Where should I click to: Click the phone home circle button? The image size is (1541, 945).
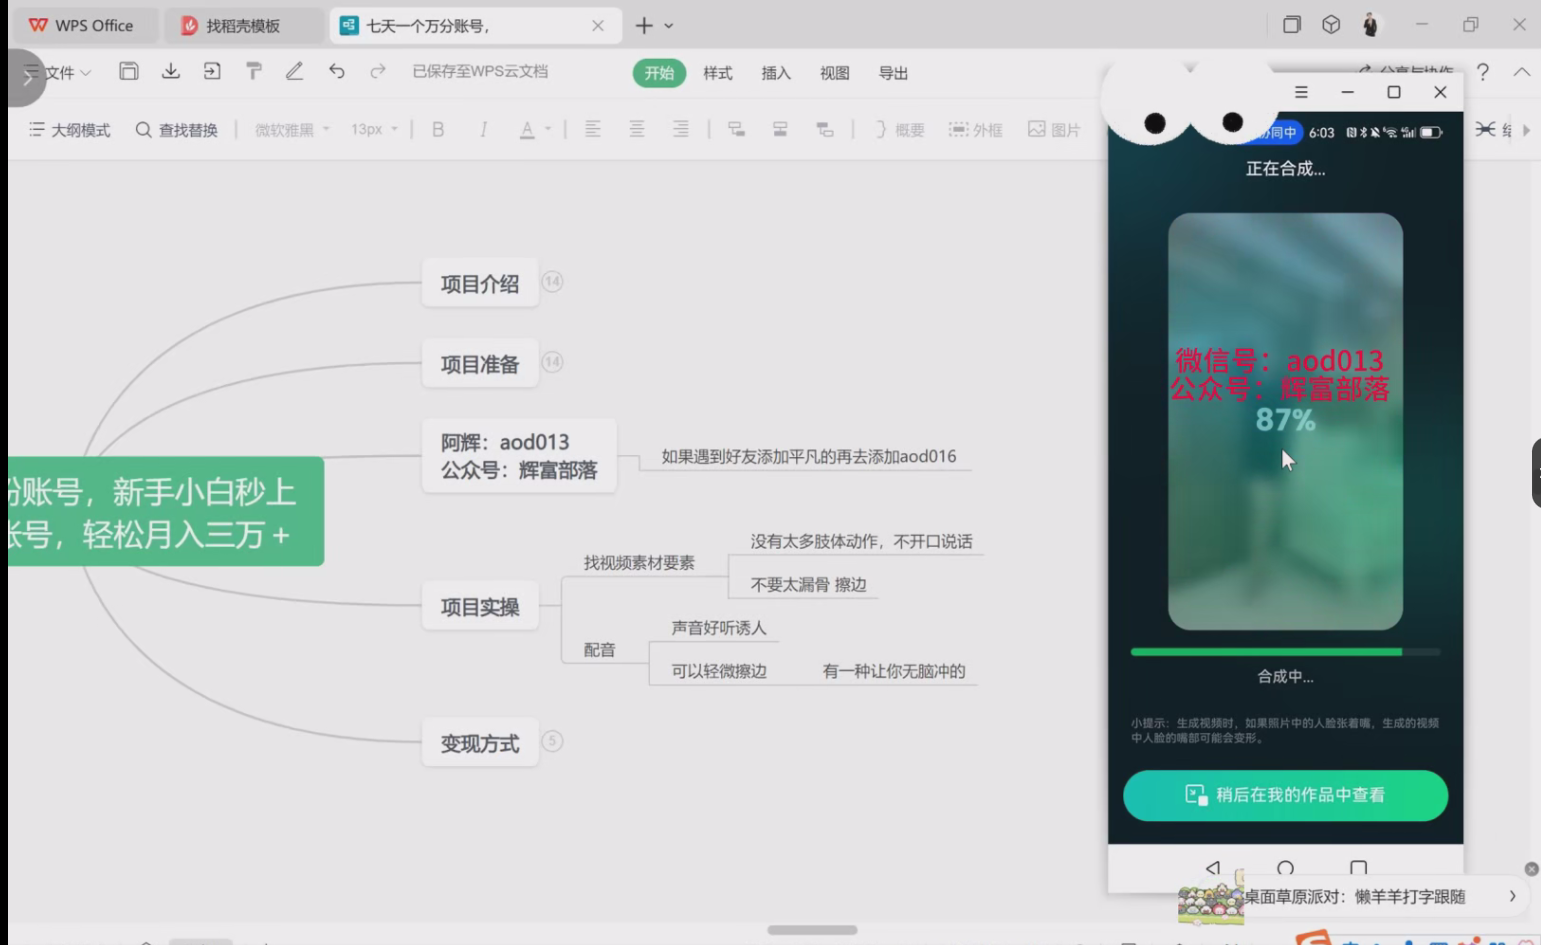[1286, 867]
